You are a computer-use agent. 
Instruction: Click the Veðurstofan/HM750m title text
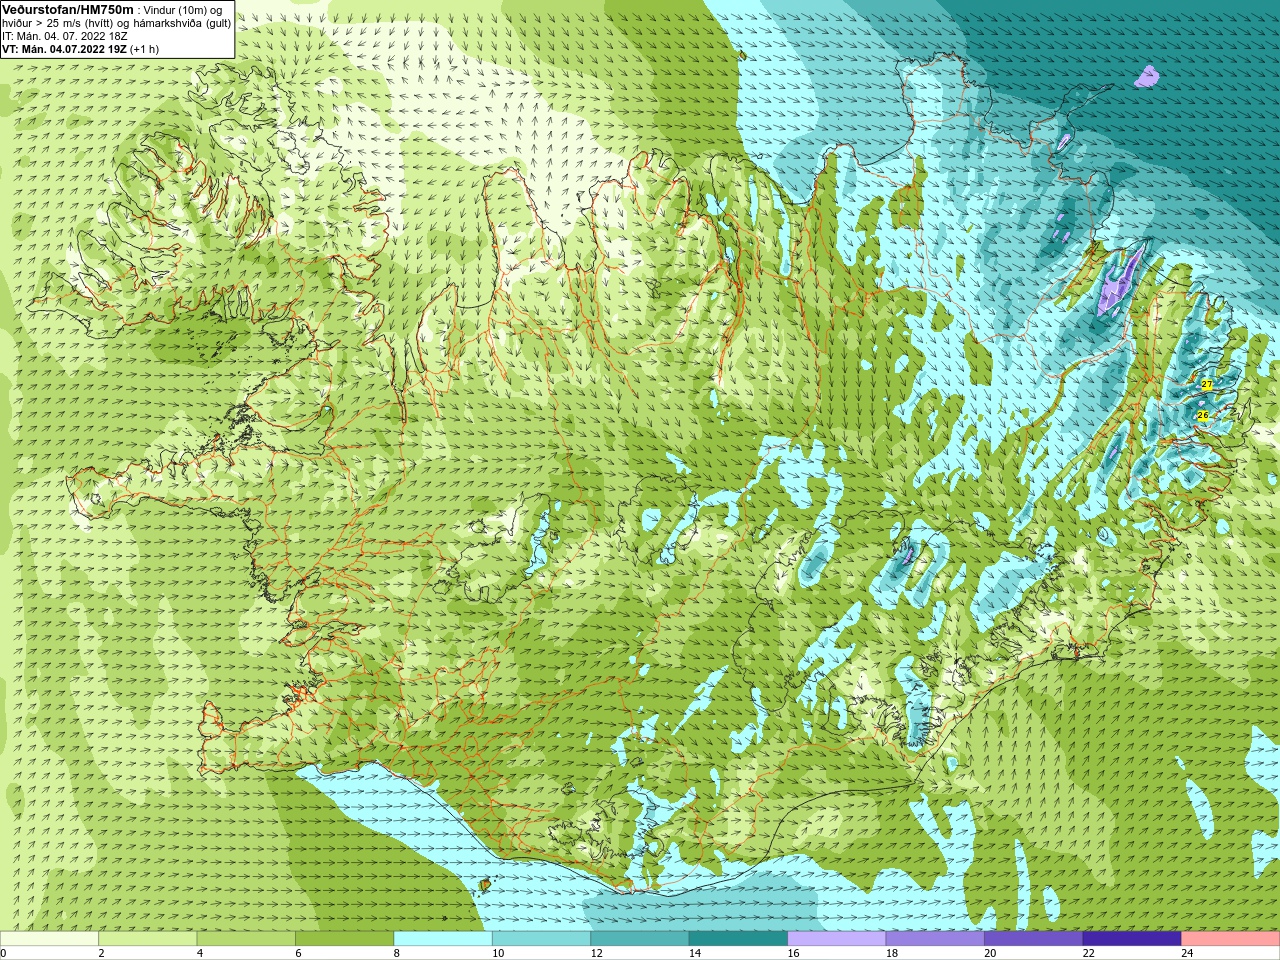click(67, 9)
